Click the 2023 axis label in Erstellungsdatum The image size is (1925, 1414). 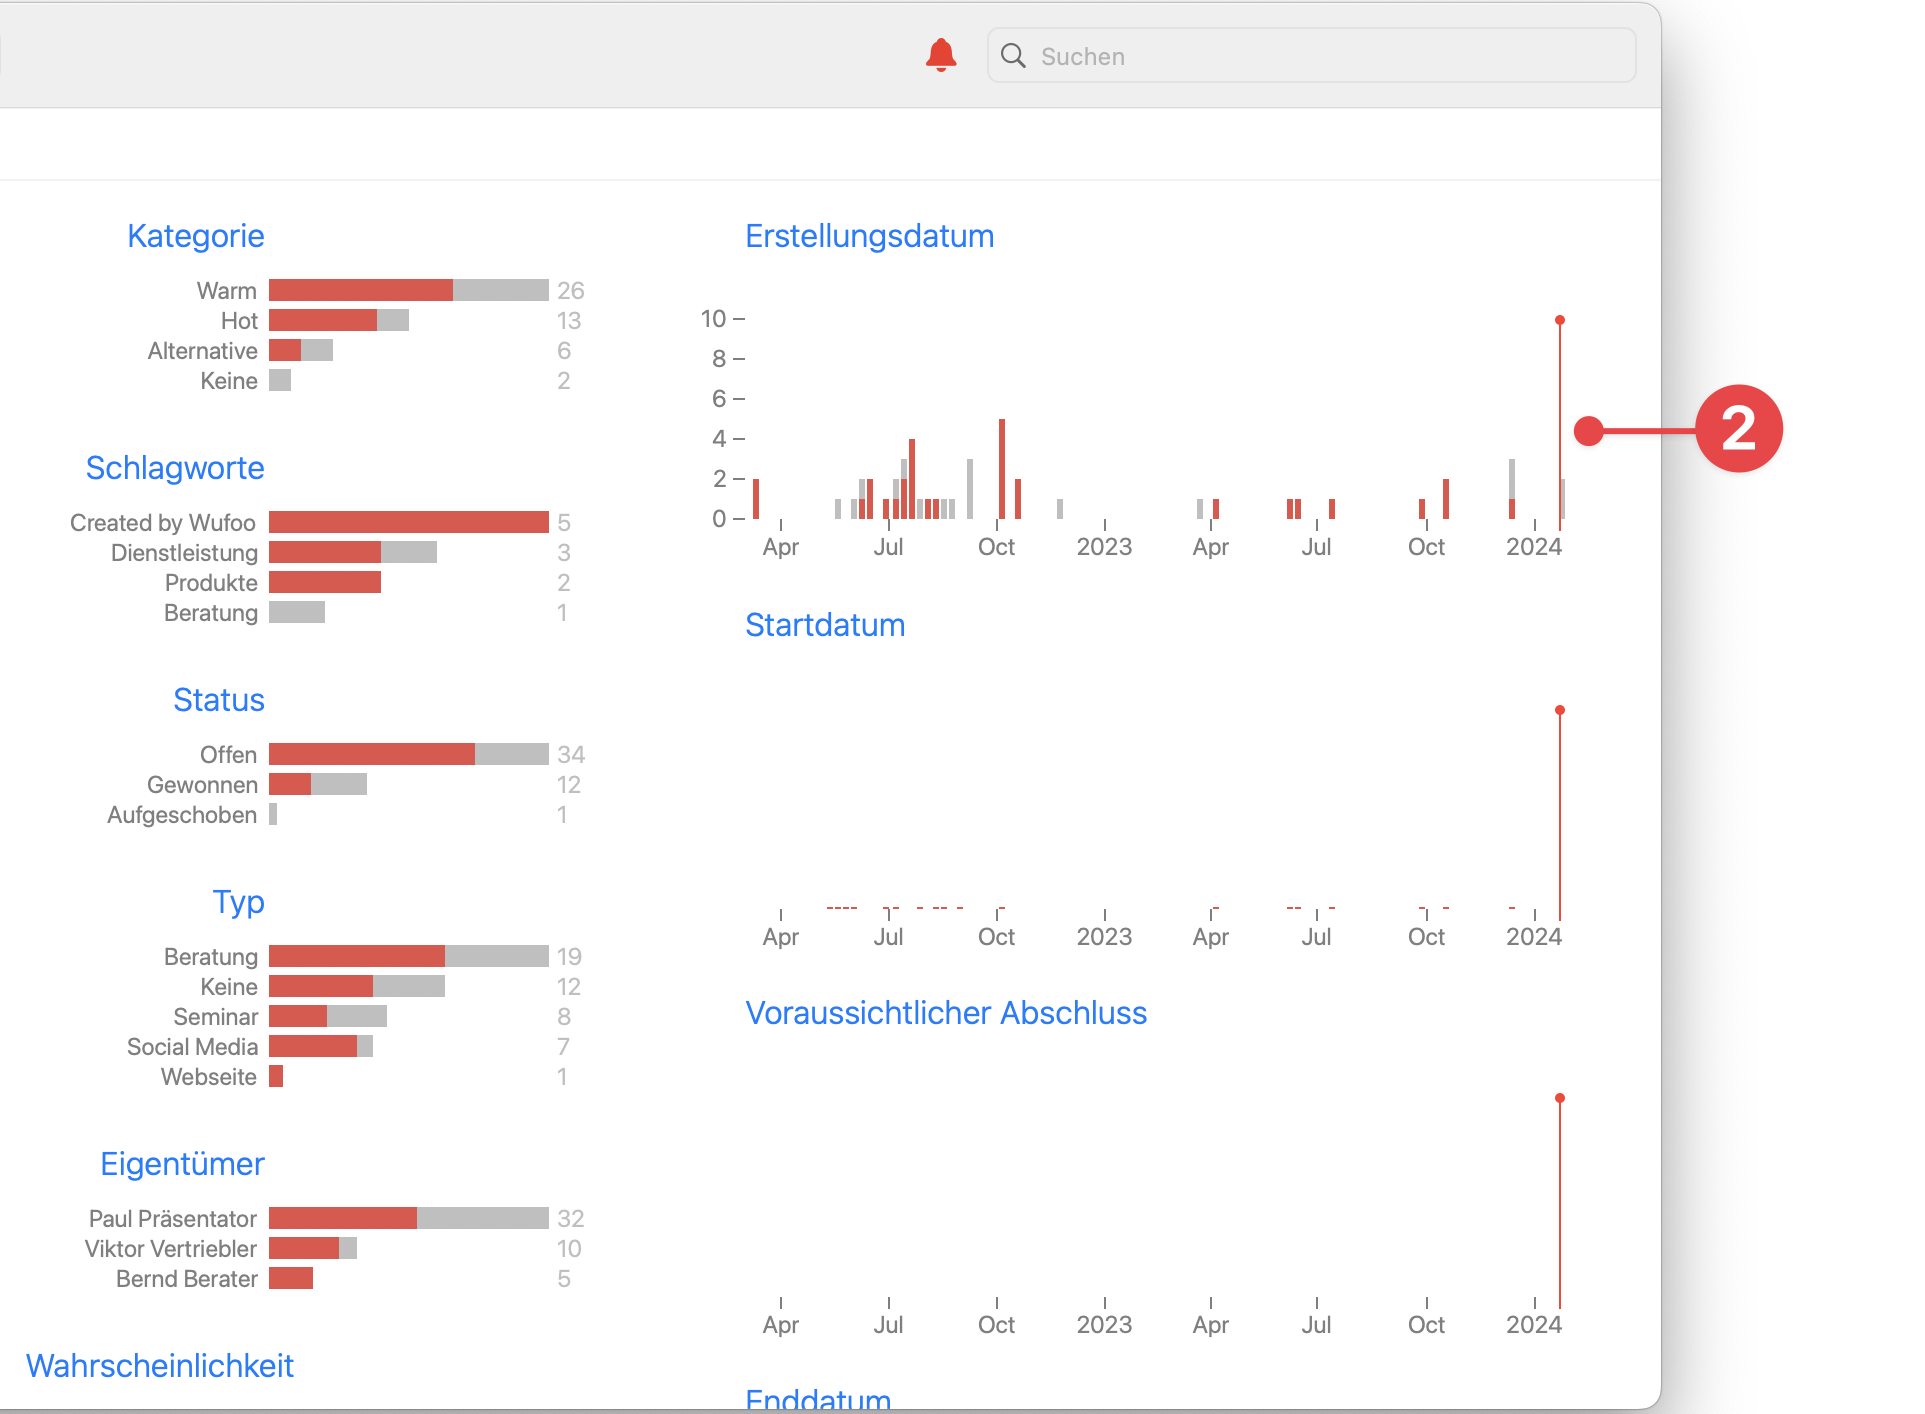[x=1104, y=547]
